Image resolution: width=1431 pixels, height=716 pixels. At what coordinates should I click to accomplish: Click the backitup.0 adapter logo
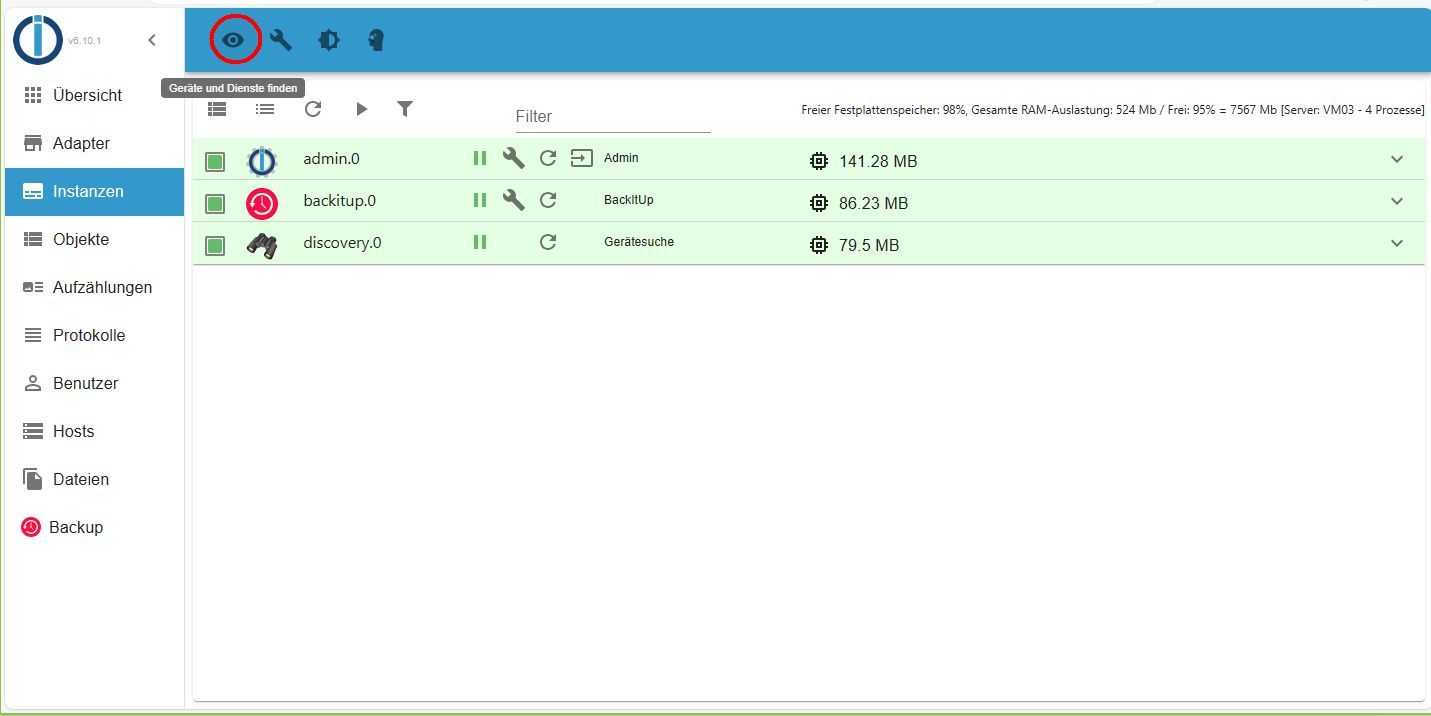[262, 203]
